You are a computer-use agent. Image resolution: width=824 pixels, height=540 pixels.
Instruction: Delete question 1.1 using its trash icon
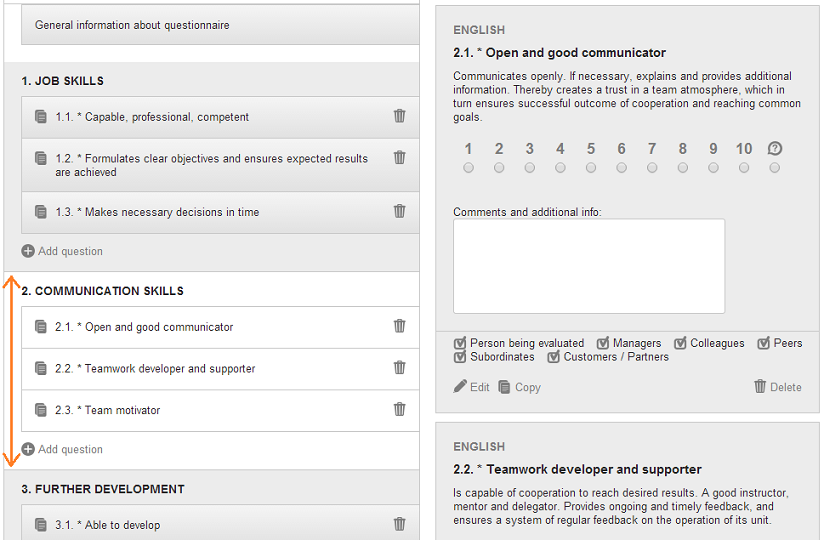(399, 116)
